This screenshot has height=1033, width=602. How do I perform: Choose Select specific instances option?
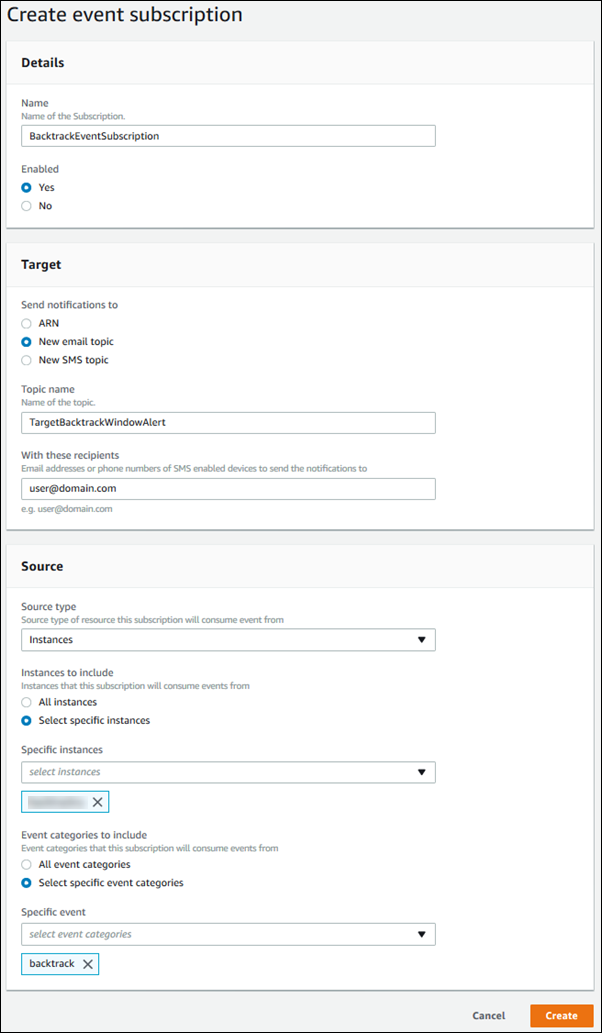(25, 720)
